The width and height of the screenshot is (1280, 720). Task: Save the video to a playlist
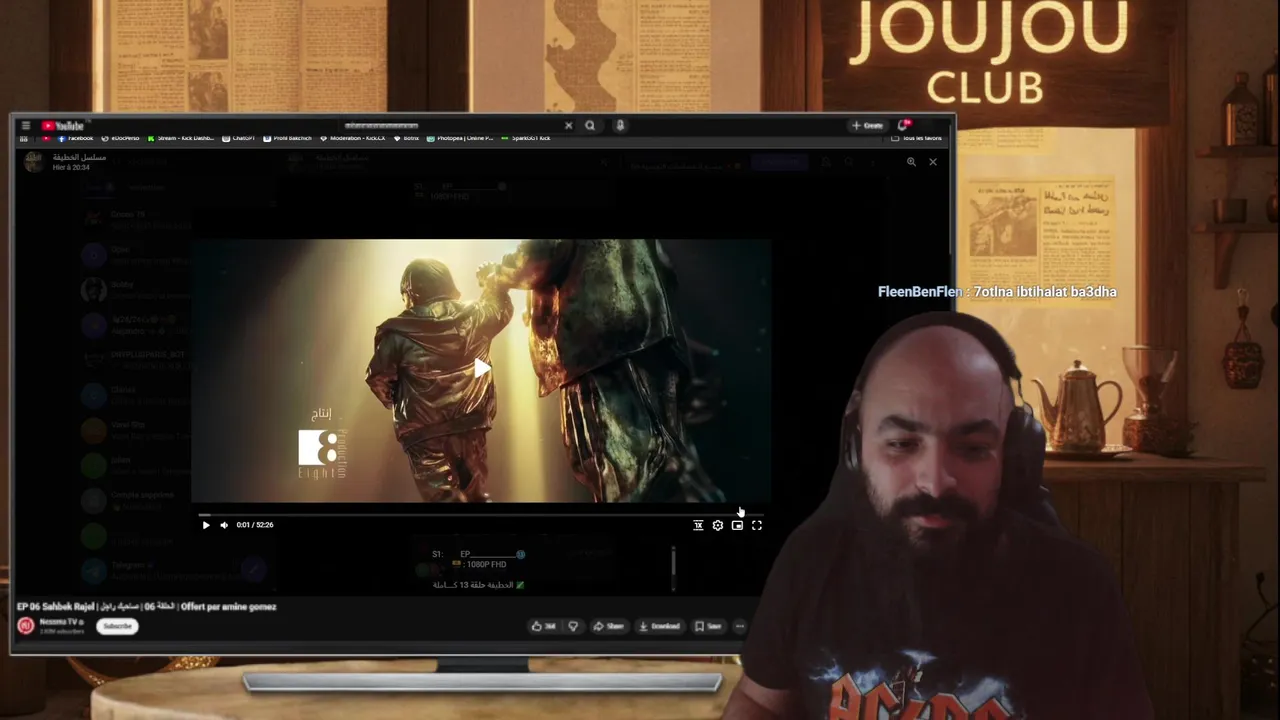click(x=708, y=626)
